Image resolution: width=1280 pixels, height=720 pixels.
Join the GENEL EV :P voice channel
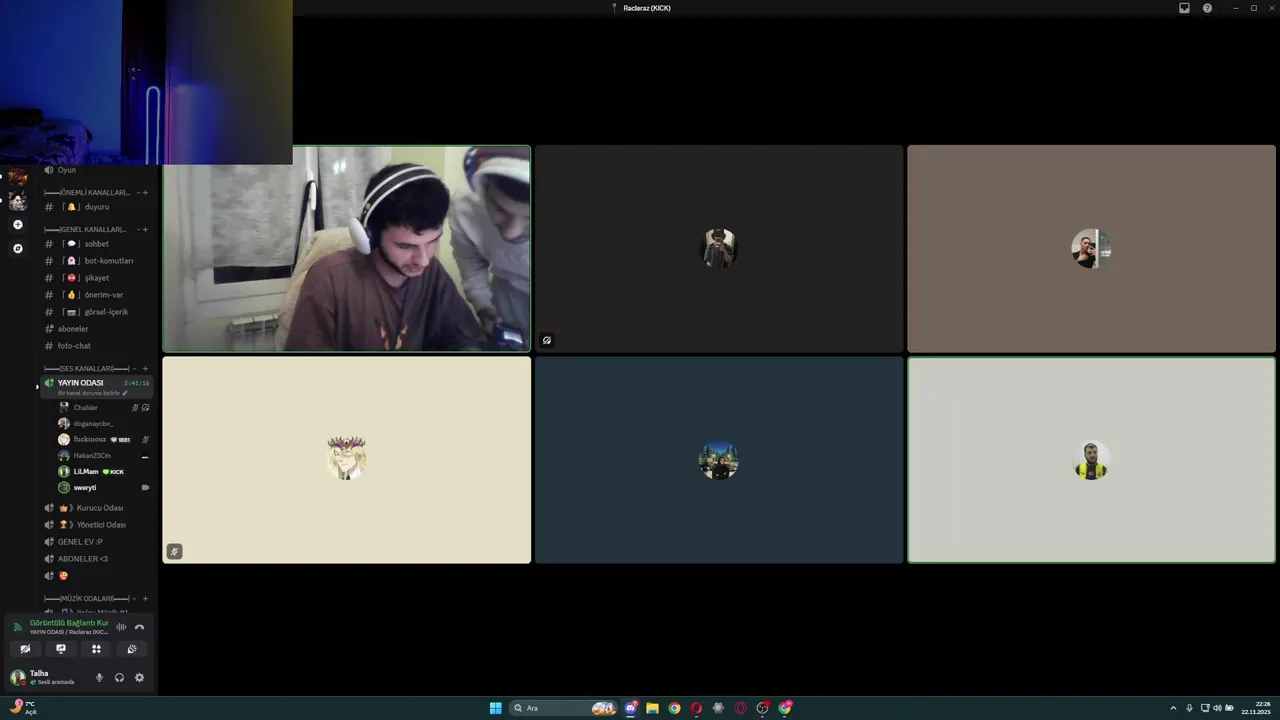[96, 542]
